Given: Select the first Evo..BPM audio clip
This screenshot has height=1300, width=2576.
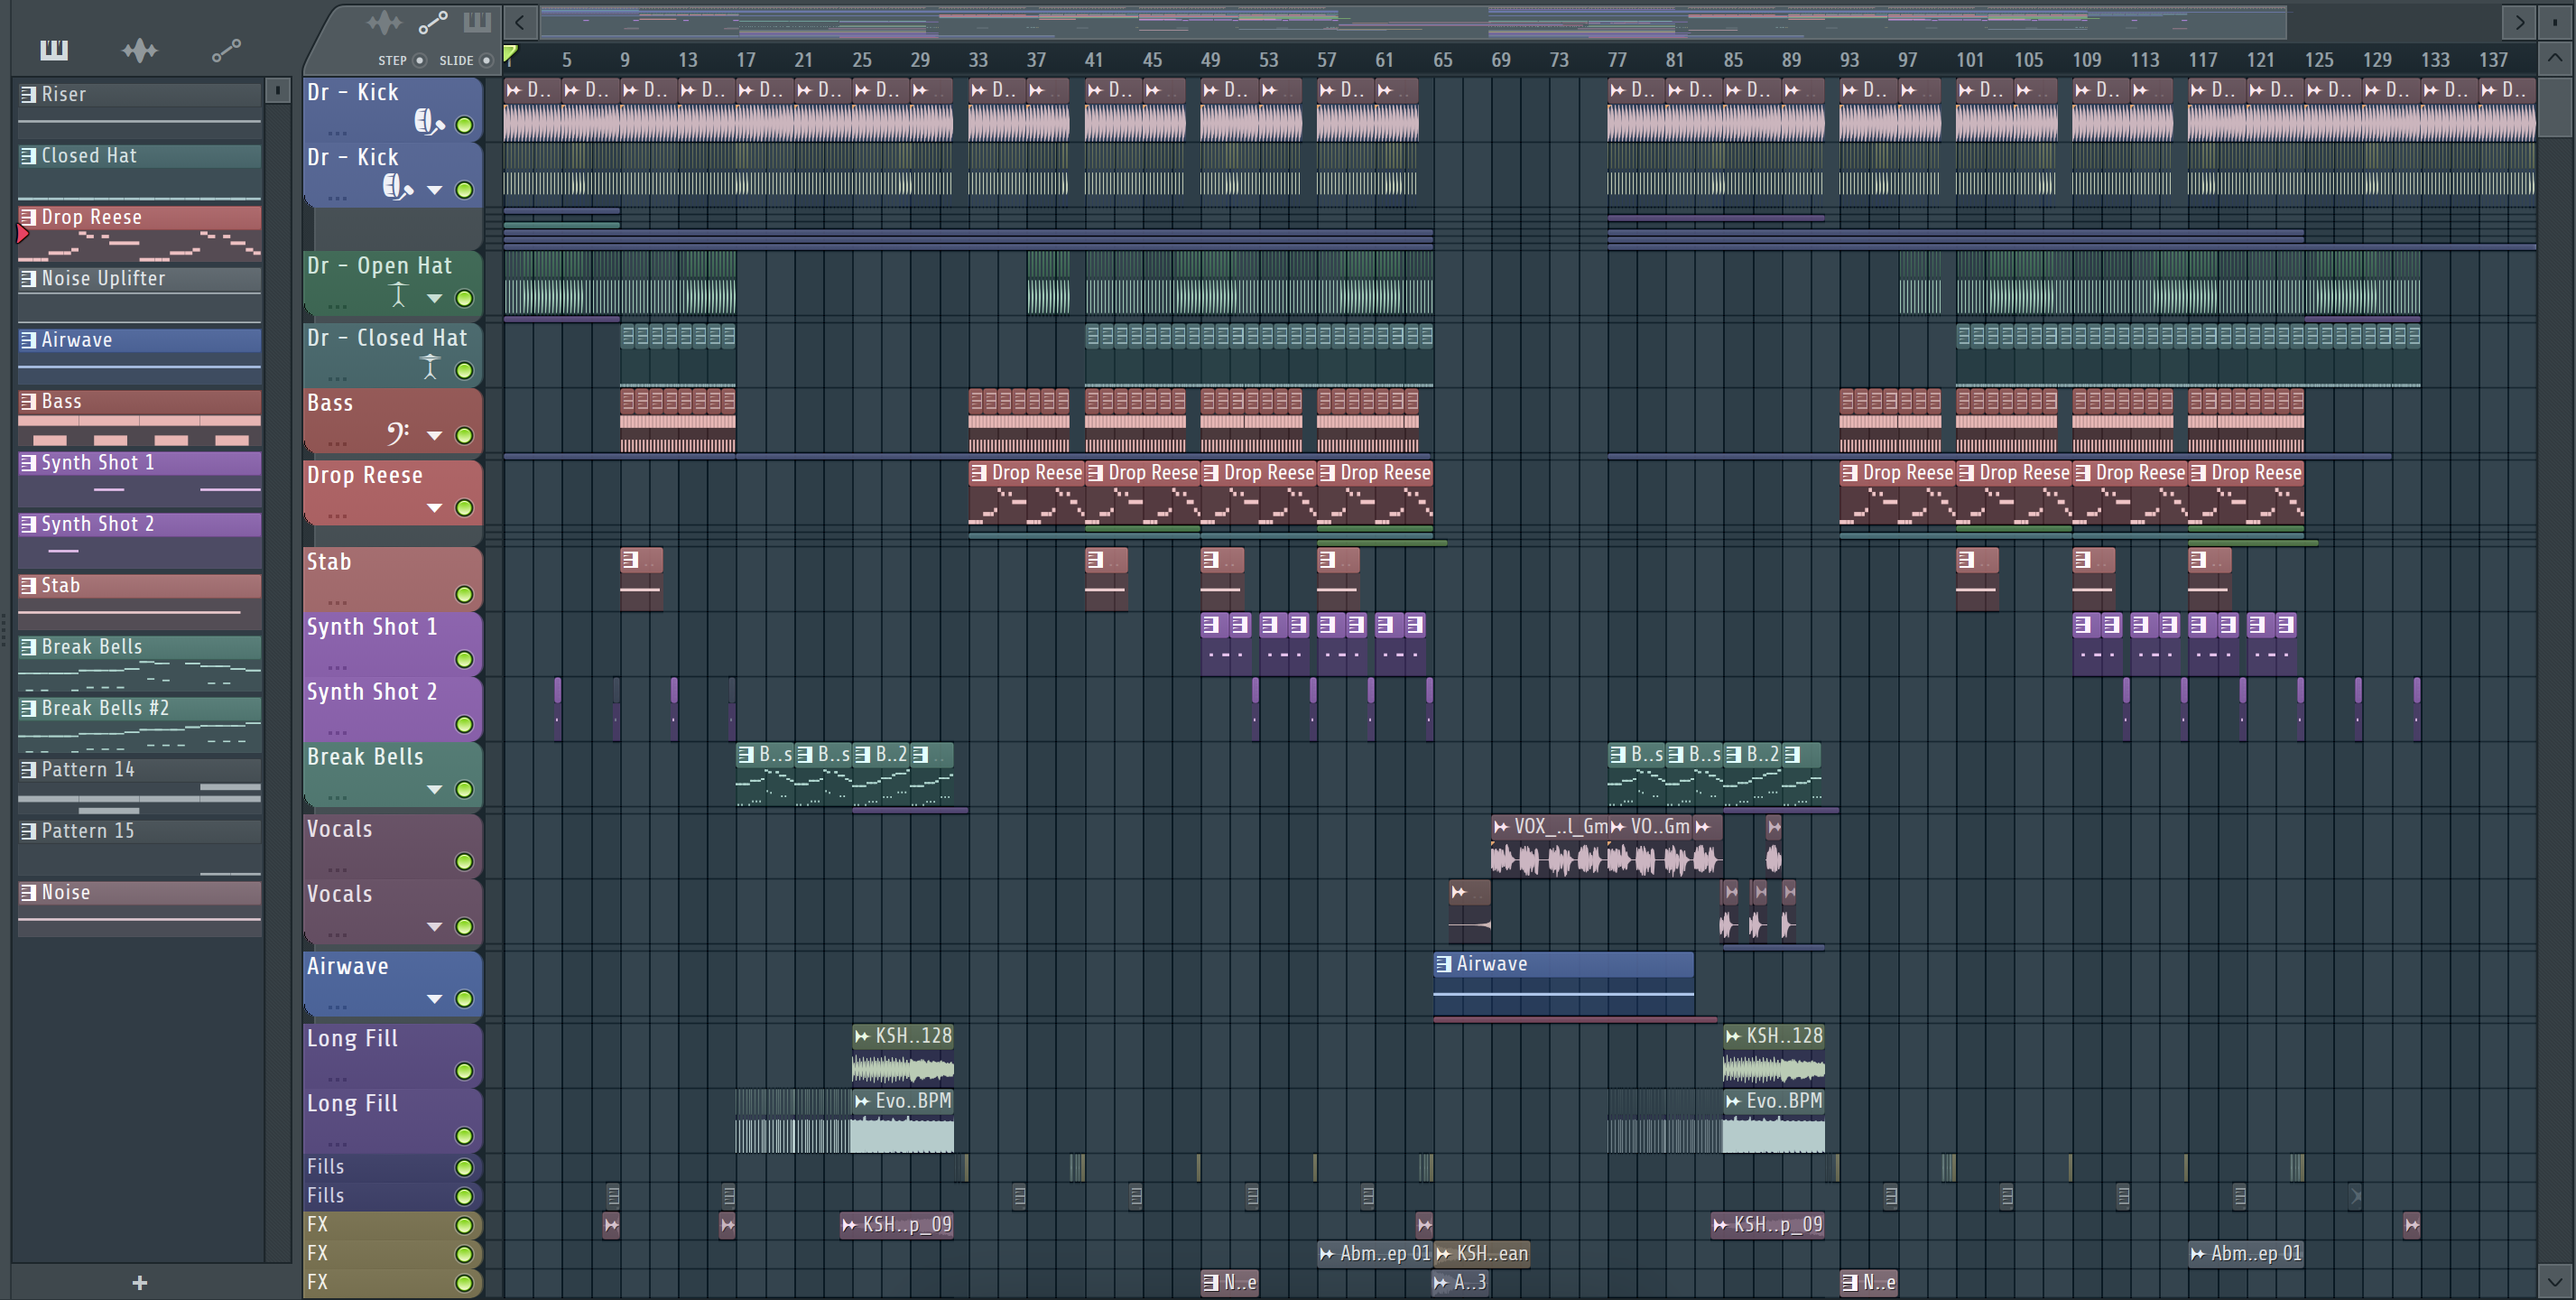Looking at the screenshot, I should click(x=902, y=1120).
